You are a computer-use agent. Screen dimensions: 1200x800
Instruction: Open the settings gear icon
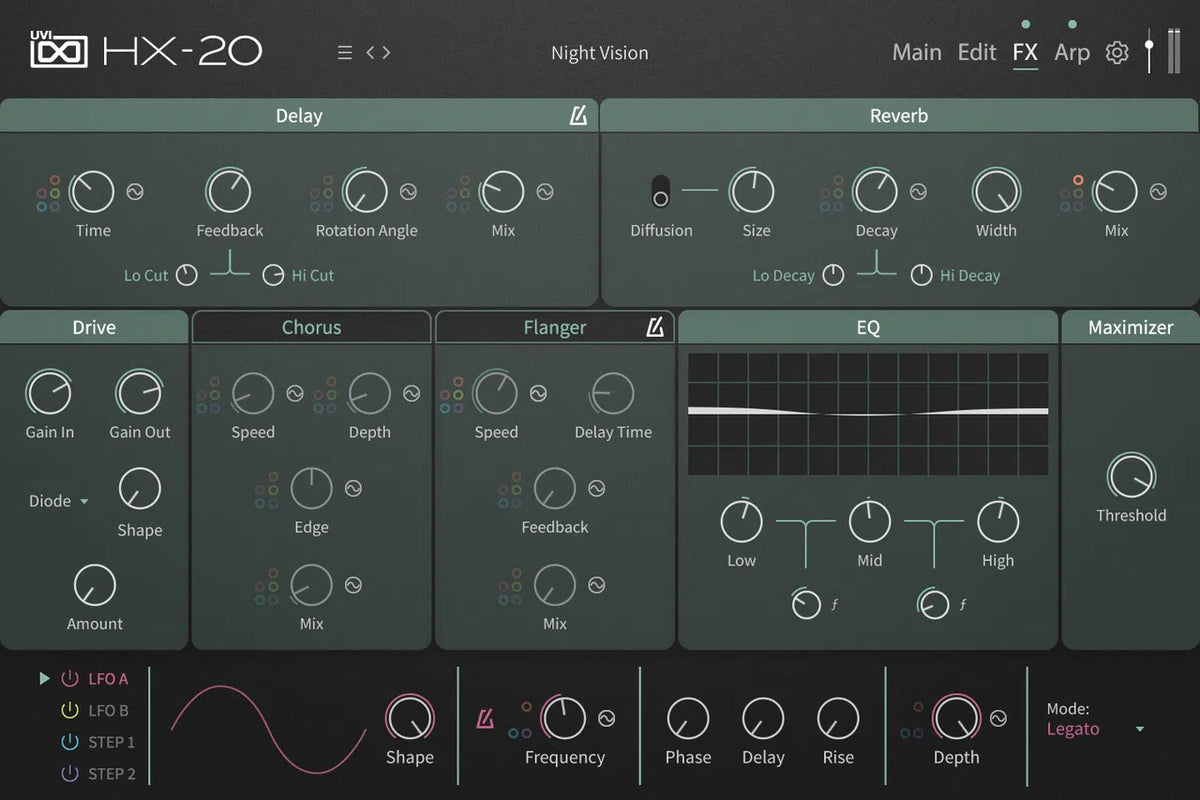pyautogui.click(x=1116, y=53)
